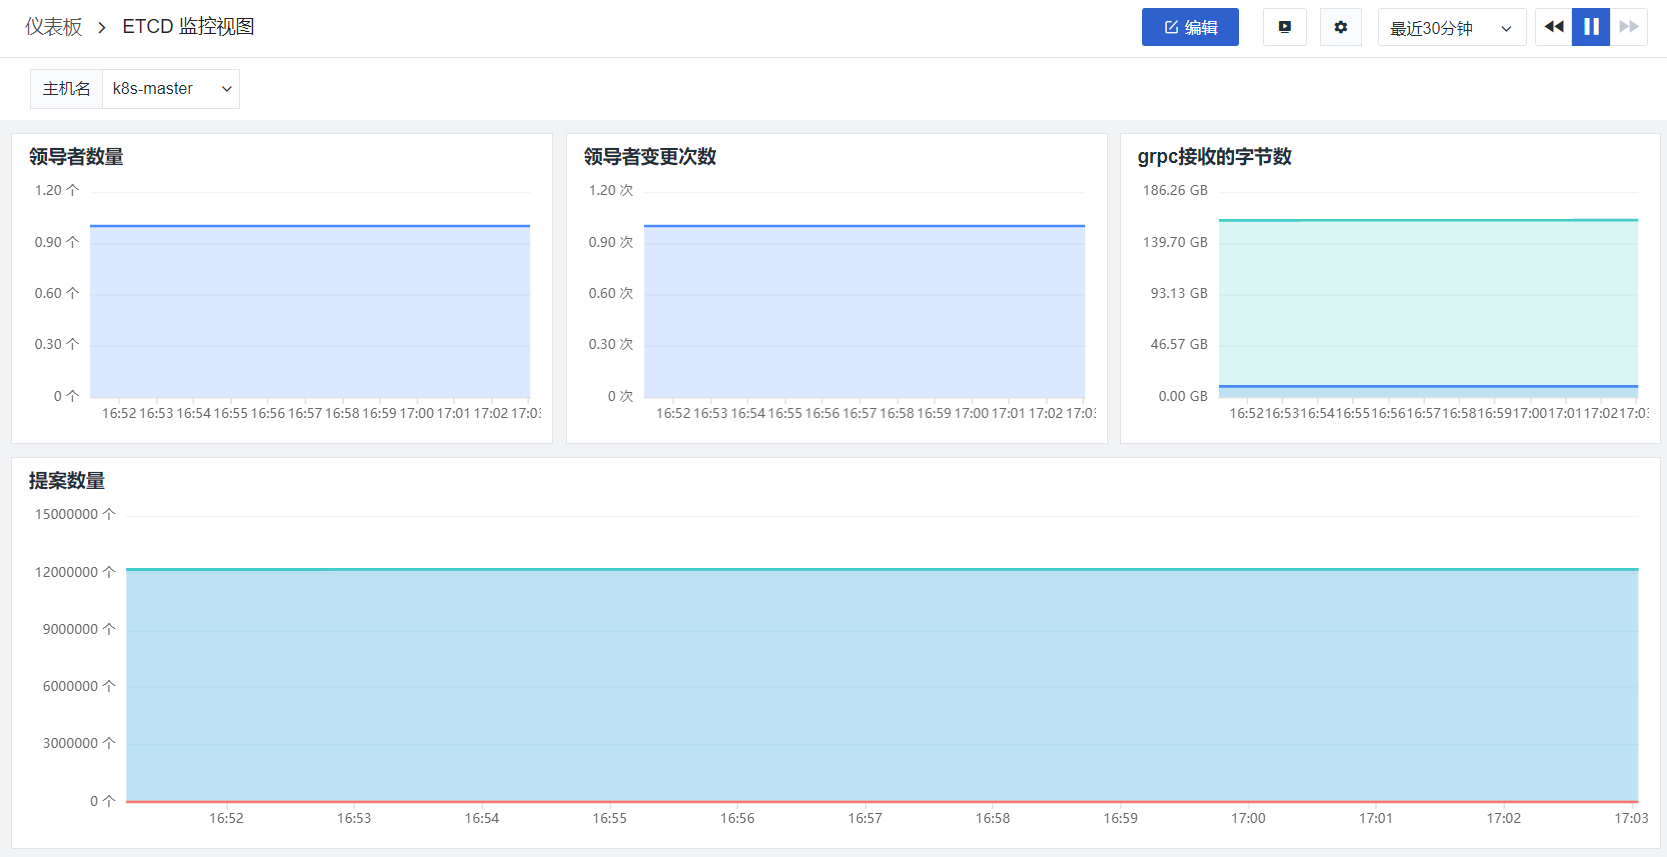Viewport: 1667px width, 857px height.
Task: Click the 17:00 marker on 提案数量 chart
Action: 1248,818
